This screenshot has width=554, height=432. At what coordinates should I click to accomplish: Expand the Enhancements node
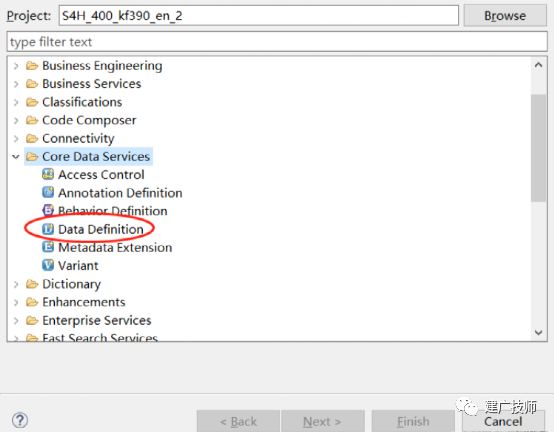pyautogui.click(x=16, y=302)
